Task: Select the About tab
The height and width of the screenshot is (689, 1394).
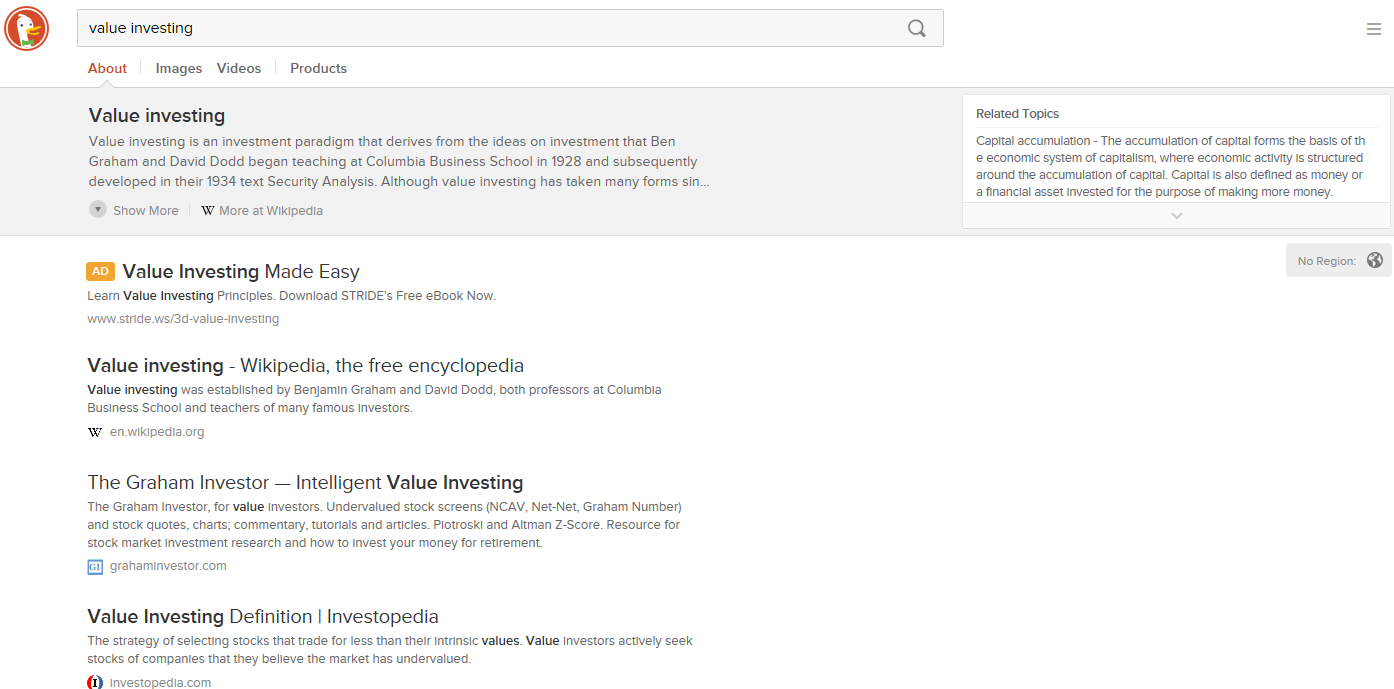Action: point(107,68)
